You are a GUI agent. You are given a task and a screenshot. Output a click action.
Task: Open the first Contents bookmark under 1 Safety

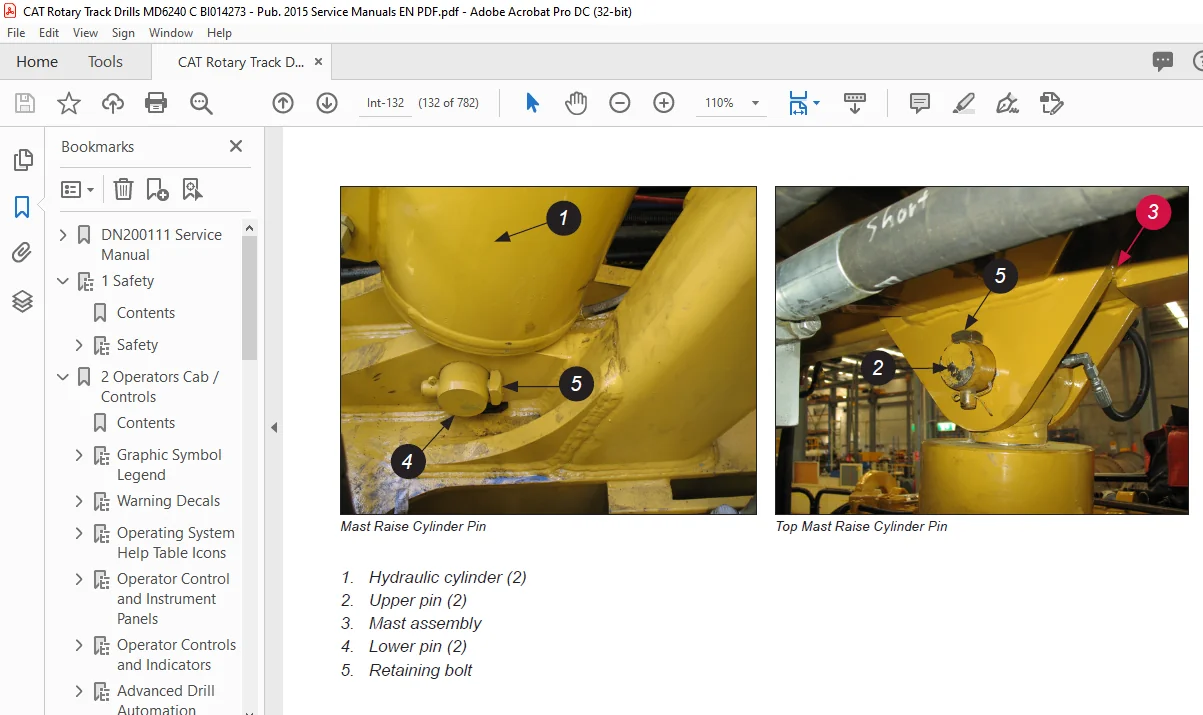click(145, 313)
